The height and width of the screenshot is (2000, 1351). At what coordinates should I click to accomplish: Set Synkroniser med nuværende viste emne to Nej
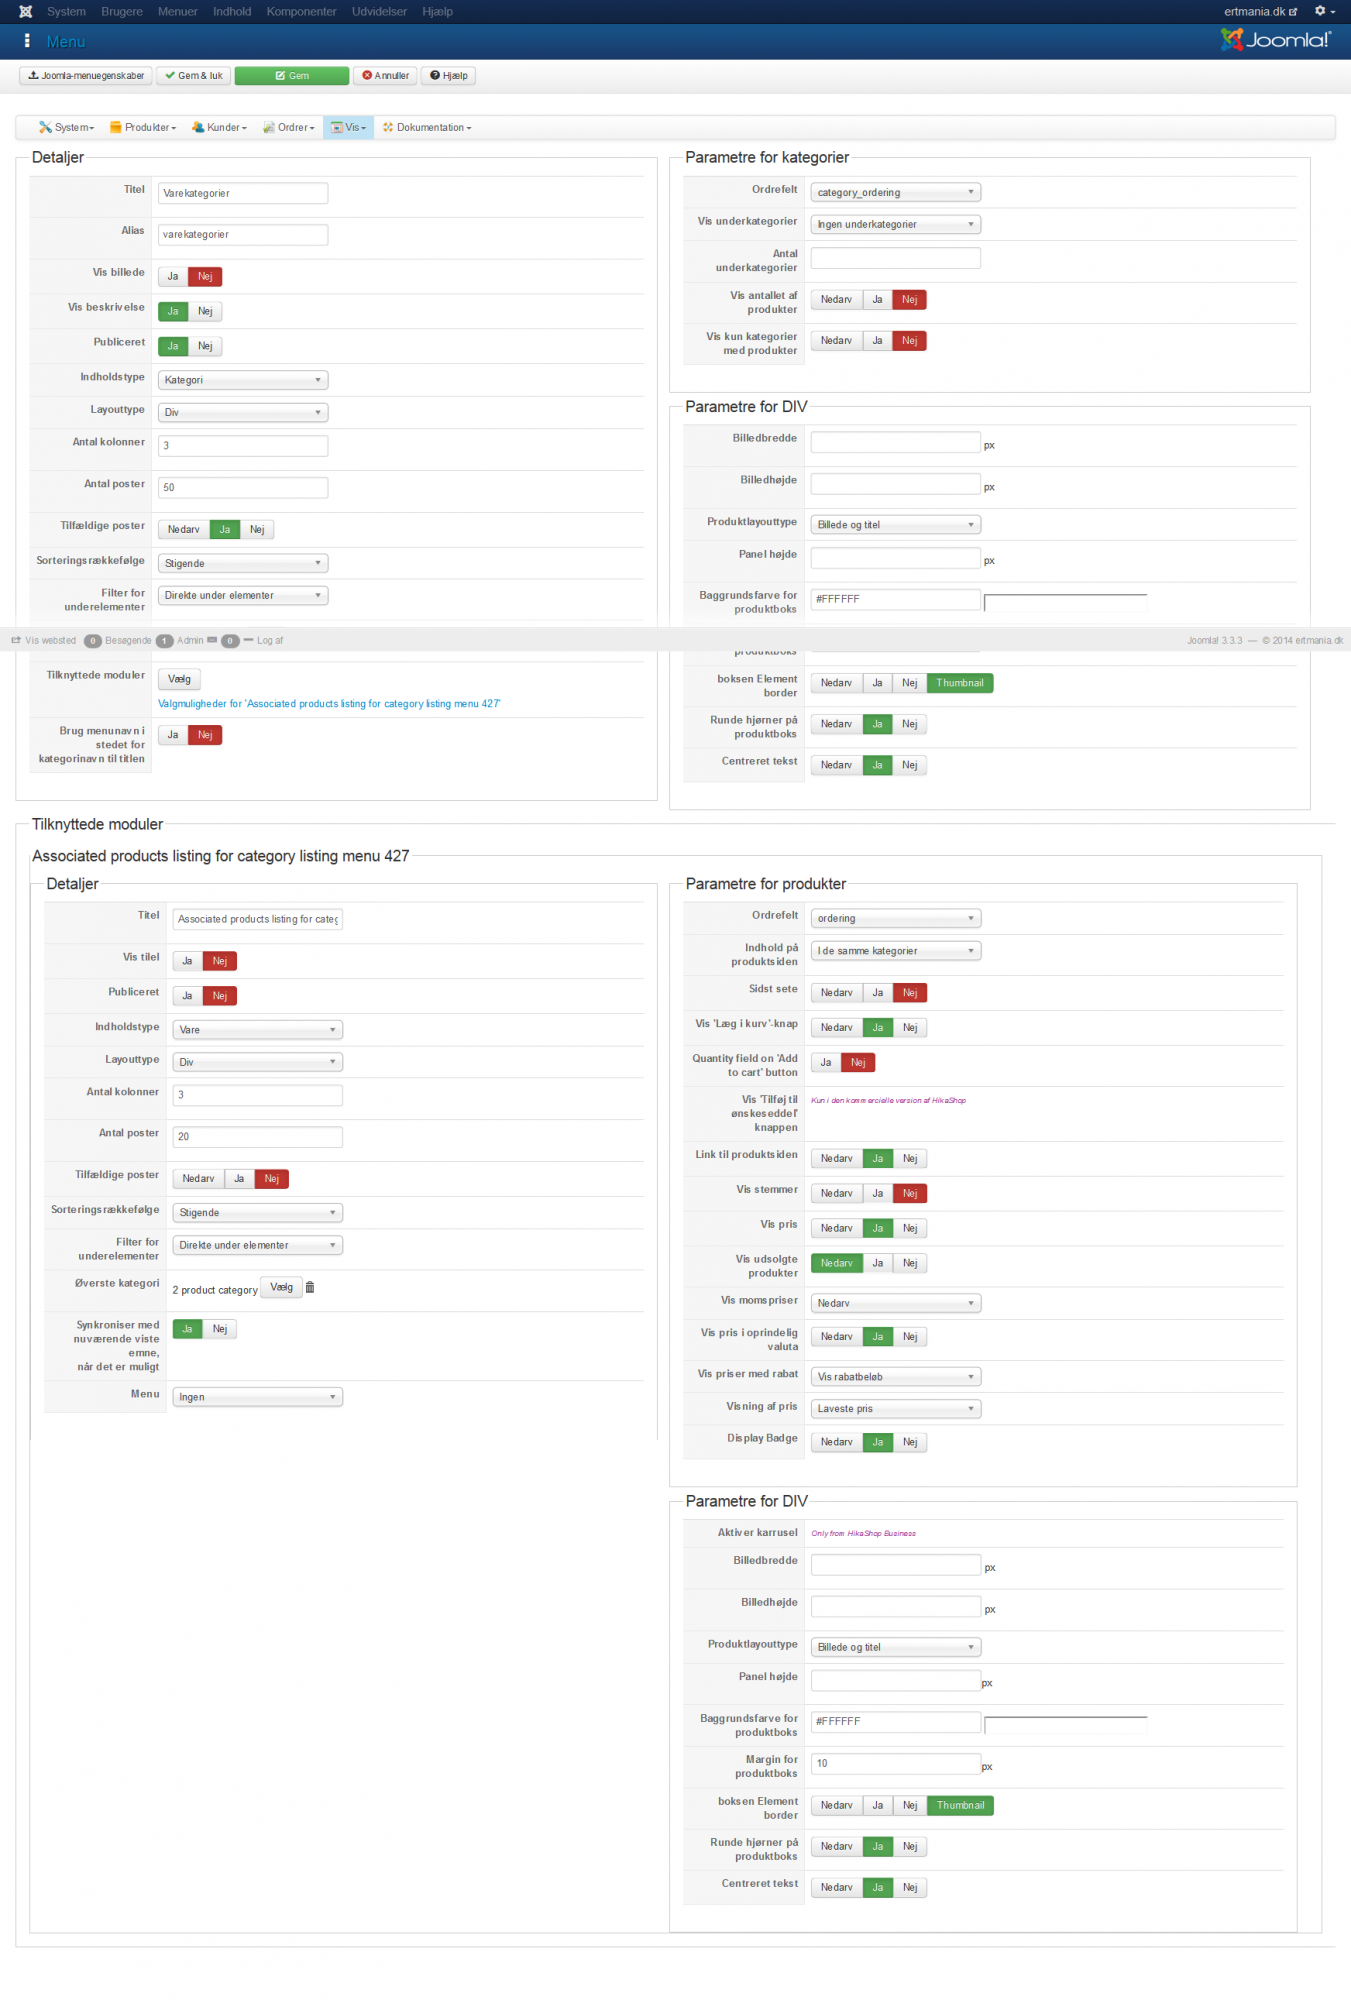click(220, 1329)
